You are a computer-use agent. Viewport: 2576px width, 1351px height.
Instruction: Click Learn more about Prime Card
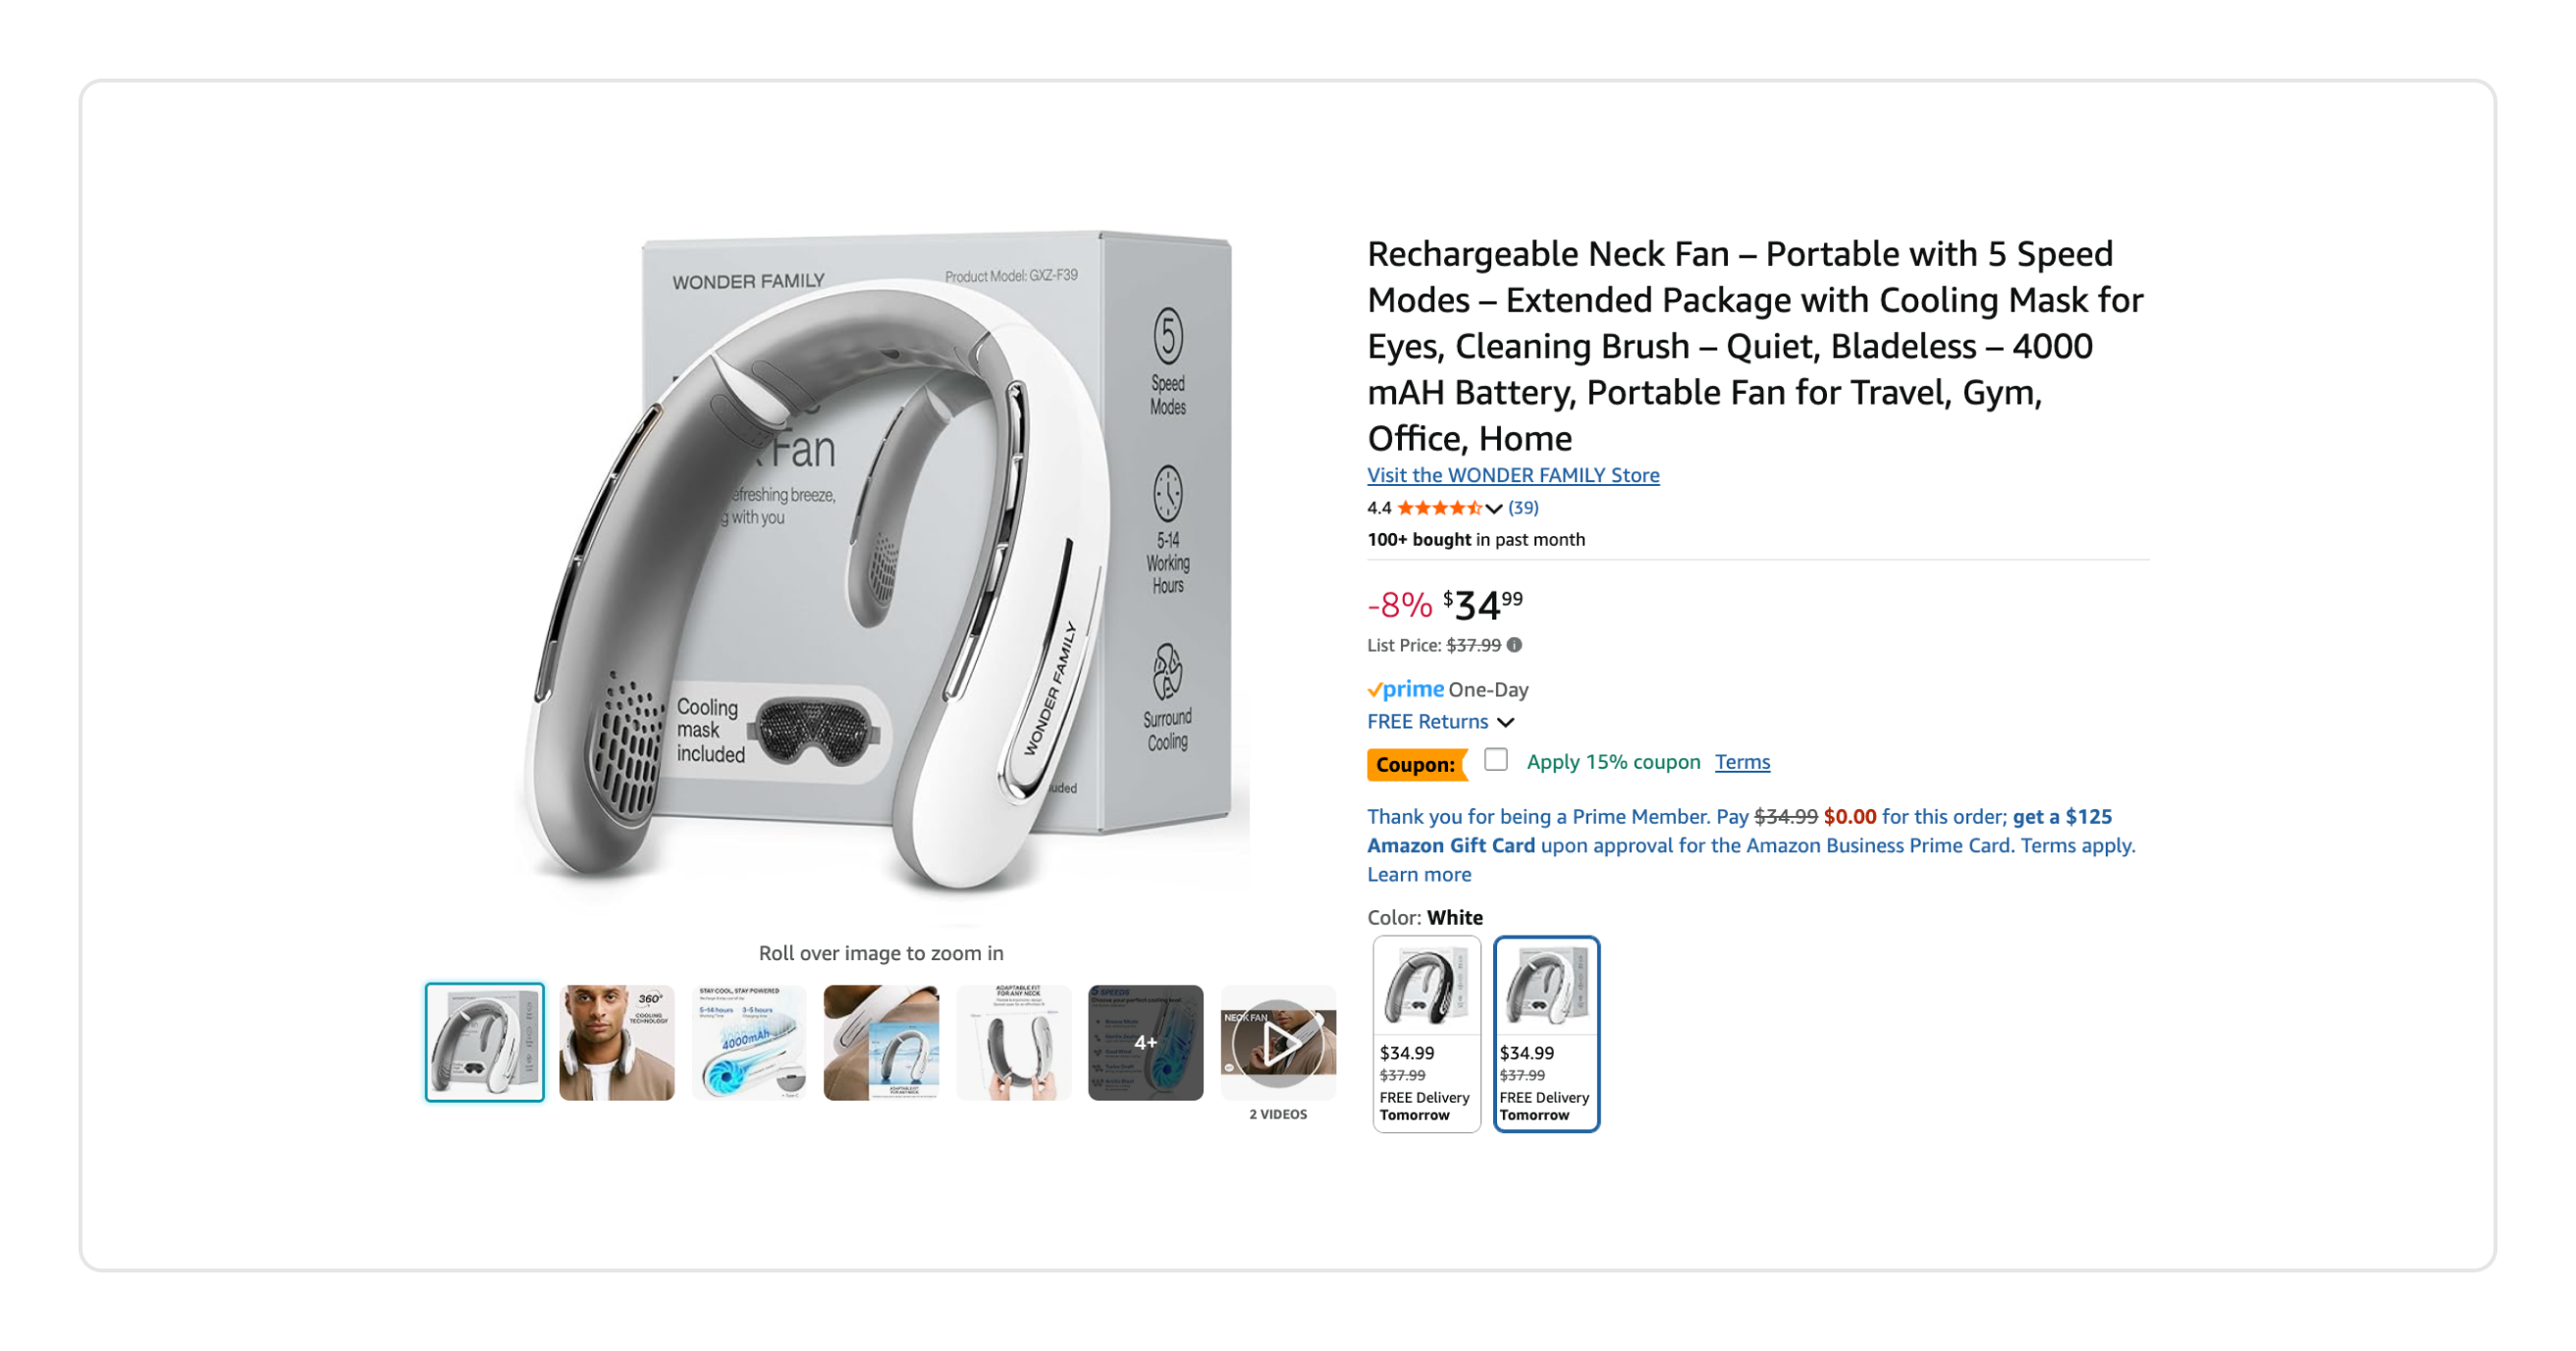pos(1419,874)
